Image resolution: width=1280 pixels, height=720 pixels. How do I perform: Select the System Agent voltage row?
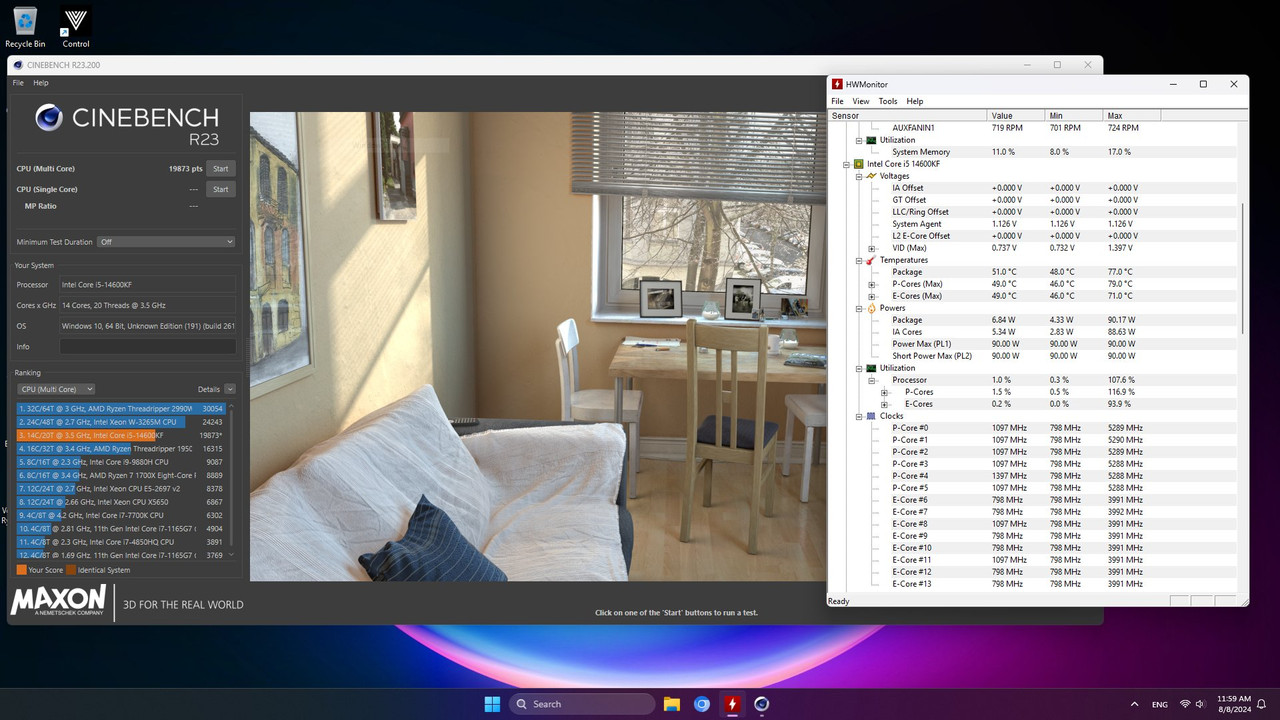[x=1034, y=224]
